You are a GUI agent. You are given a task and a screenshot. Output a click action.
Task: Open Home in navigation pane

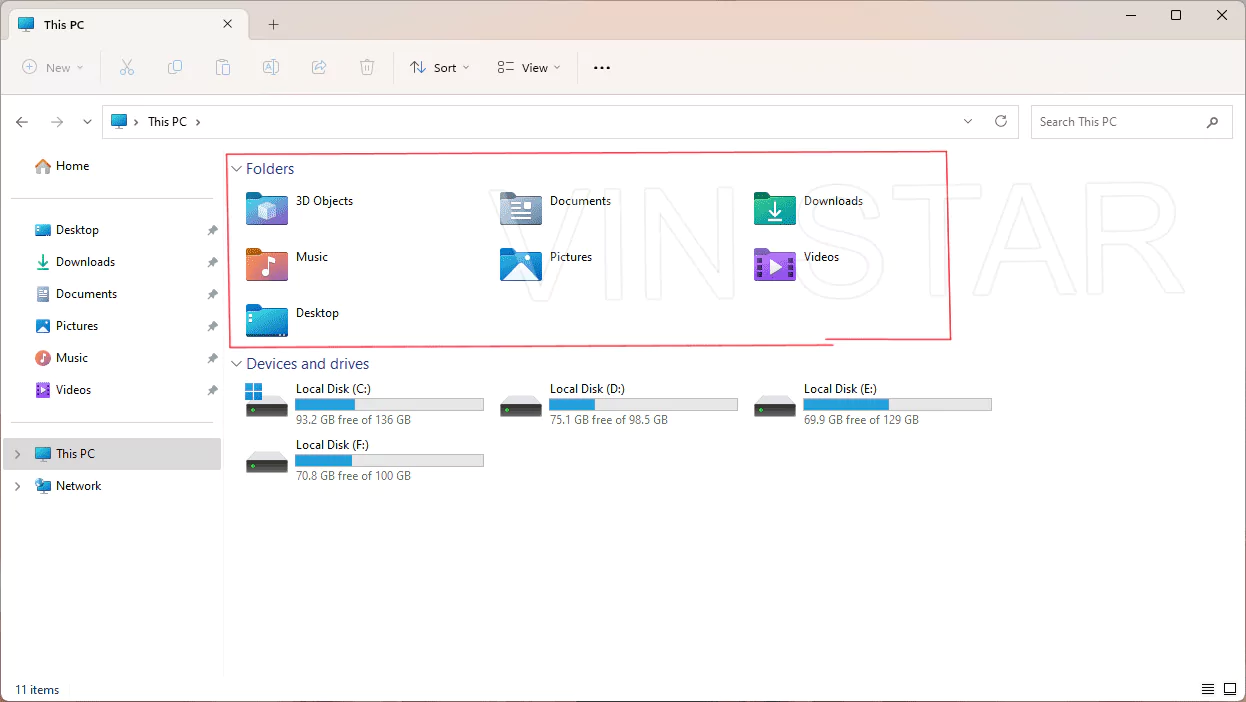click(x=62, y=166)
